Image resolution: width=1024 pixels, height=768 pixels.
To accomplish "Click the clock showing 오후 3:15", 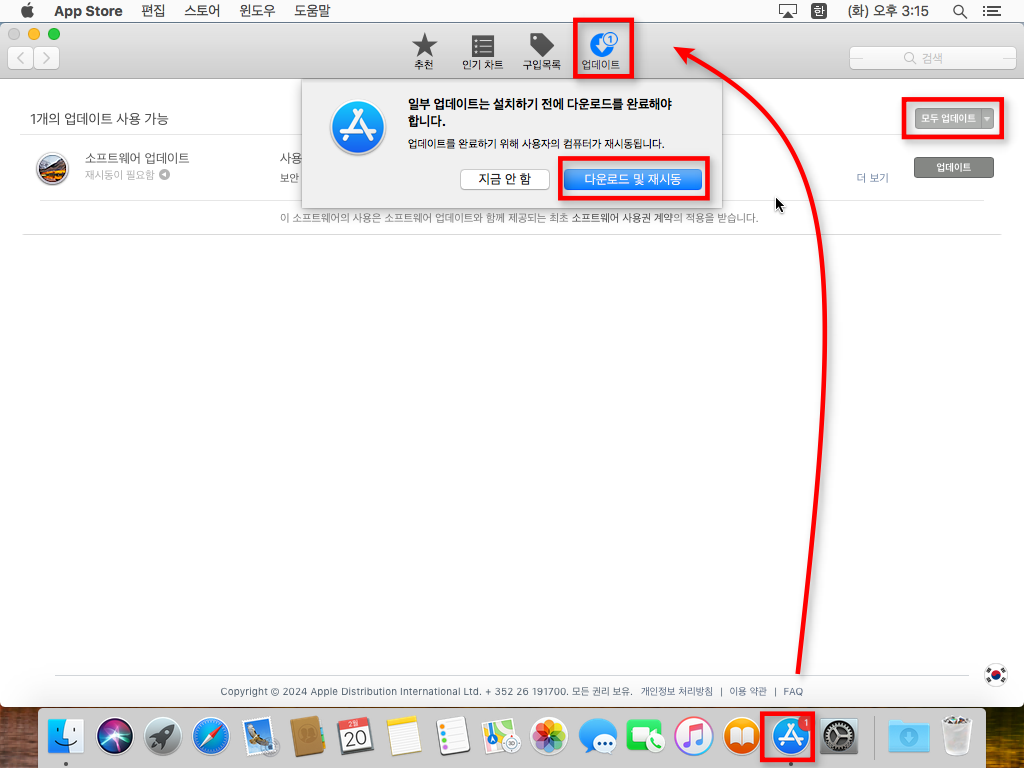I will tap(888, 11).
